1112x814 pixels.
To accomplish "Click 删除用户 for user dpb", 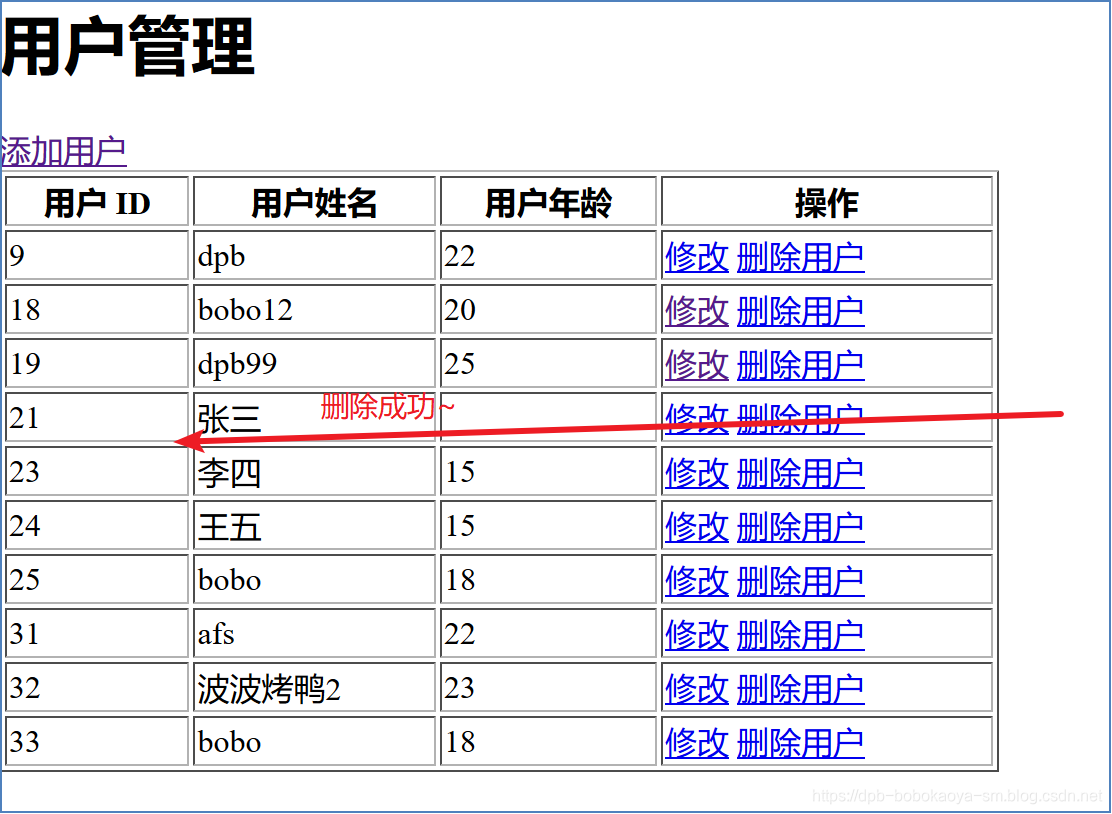I will coord(800,256).
